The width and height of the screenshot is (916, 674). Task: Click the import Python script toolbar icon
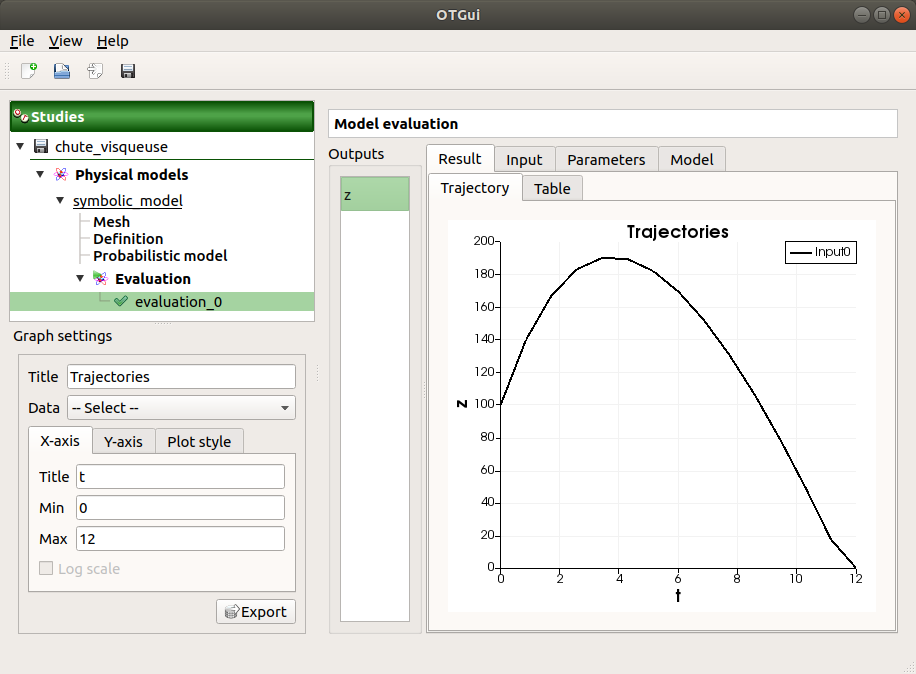tap(94, 71)
